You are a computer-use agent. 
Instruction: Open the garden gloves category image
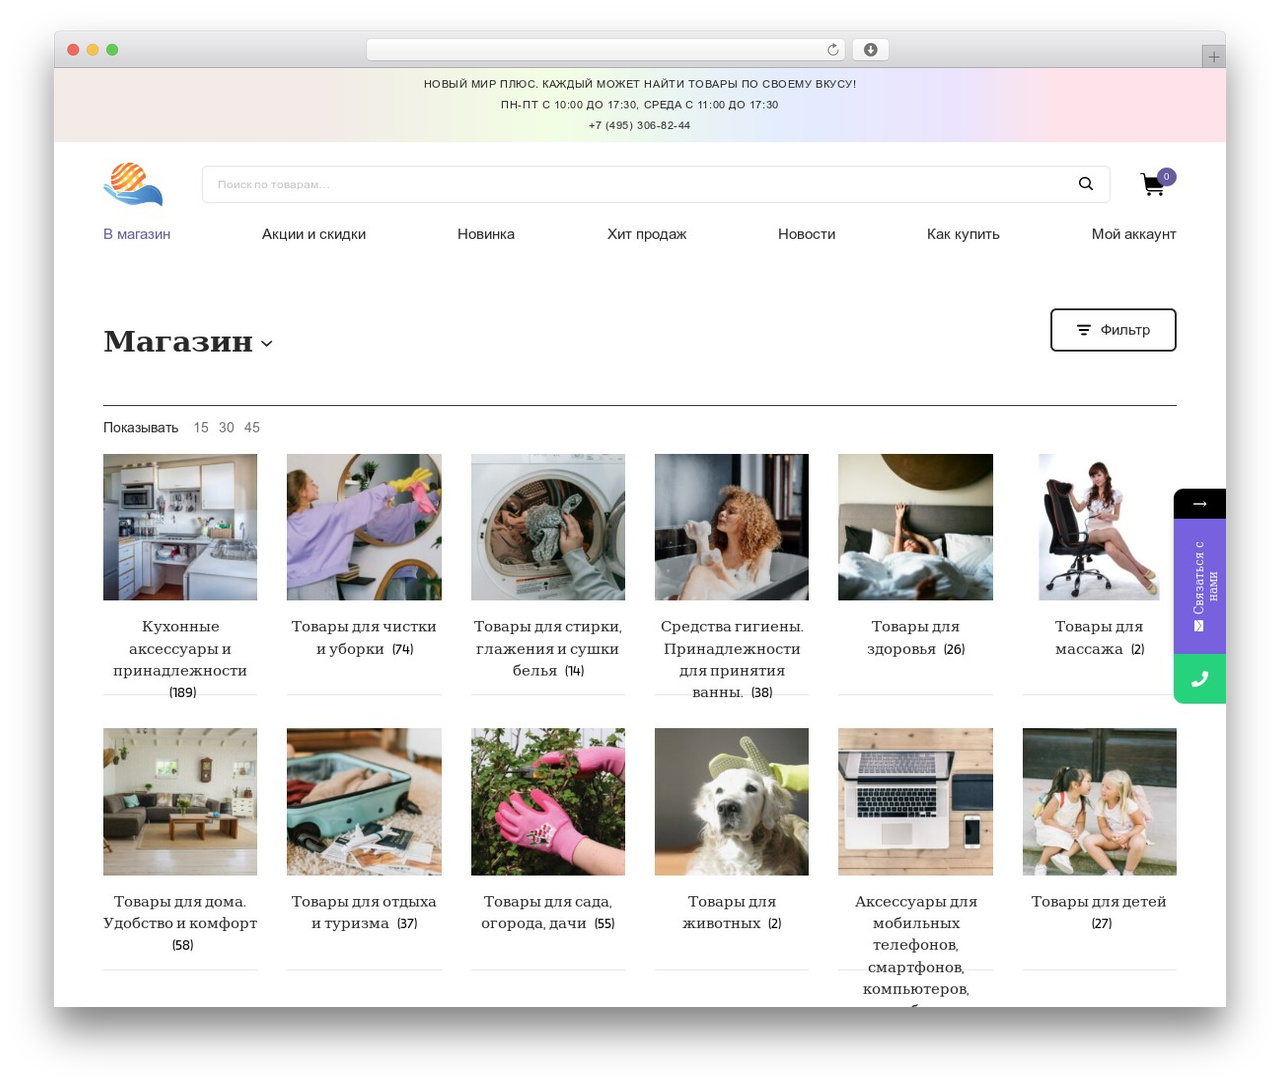click(x=548, y=802)
